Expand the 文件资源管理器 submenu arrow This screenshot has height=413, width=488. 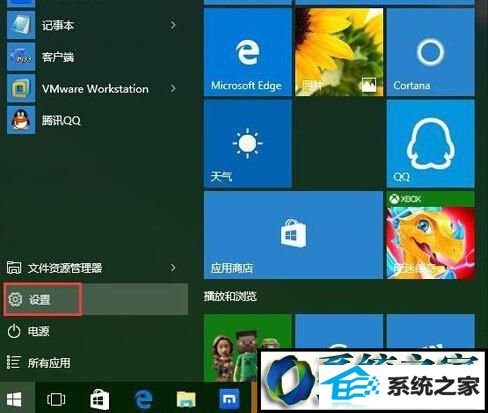click(173, 268)
